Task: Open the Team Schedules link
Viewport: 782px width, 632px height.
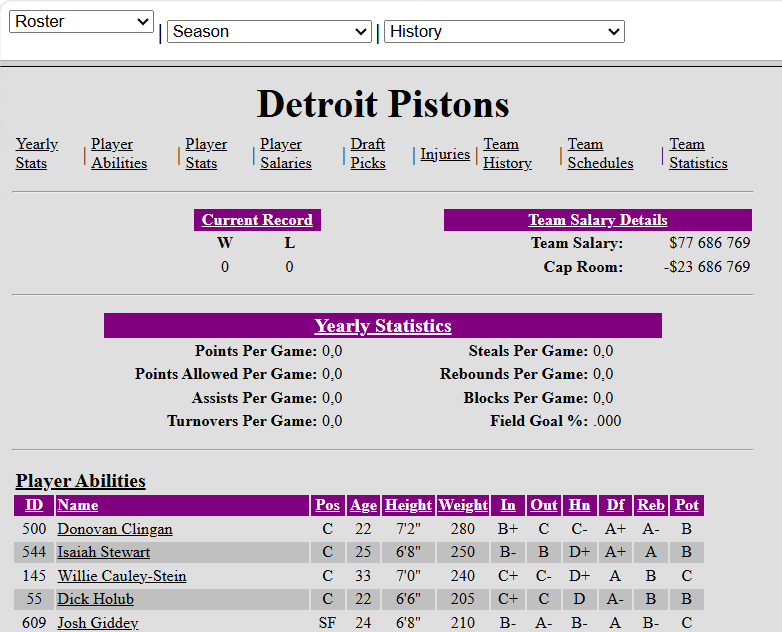Action: pos(600,154)
